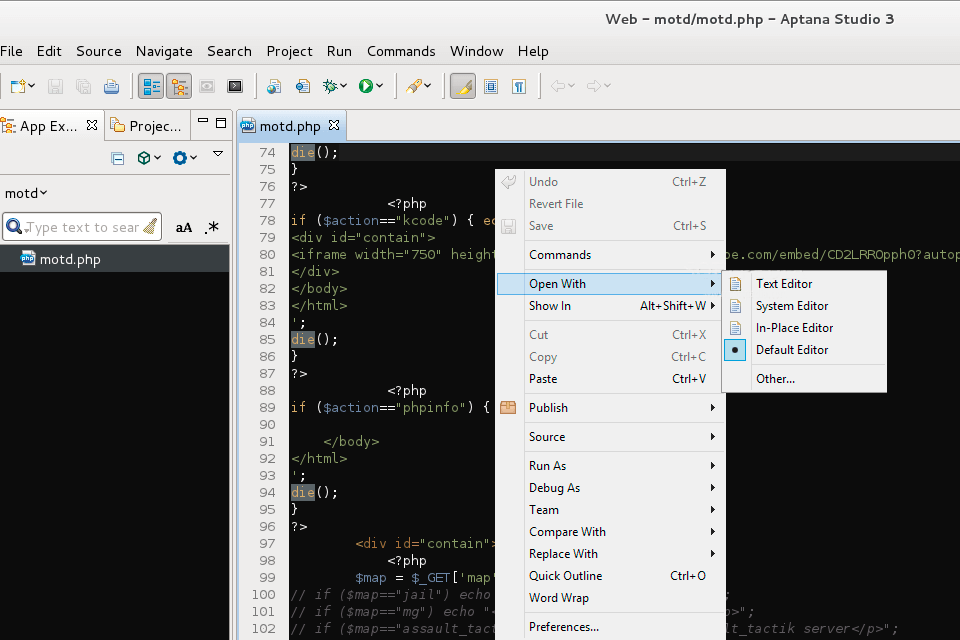Expand Commands submenu in context menu

pos(611,255)
